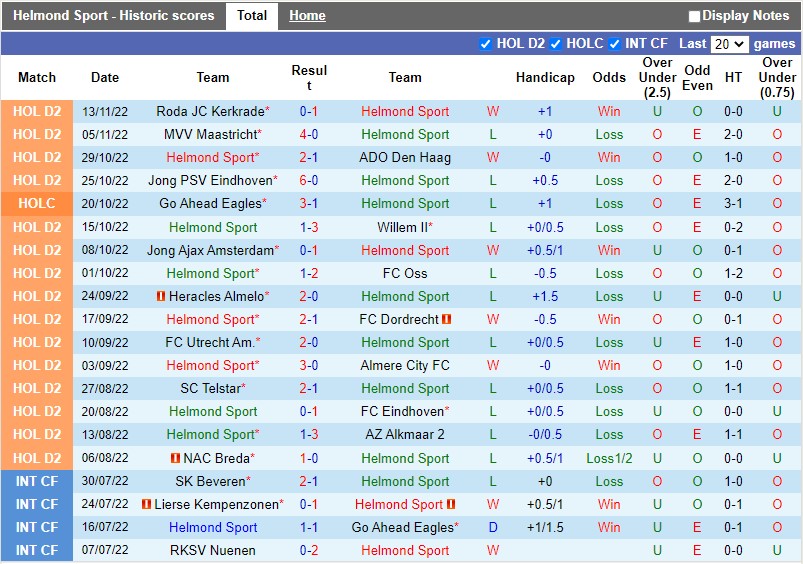Uncheck the HOLC league filter
The width and height of the screenshot is (803, 564).
pos(556,44)
